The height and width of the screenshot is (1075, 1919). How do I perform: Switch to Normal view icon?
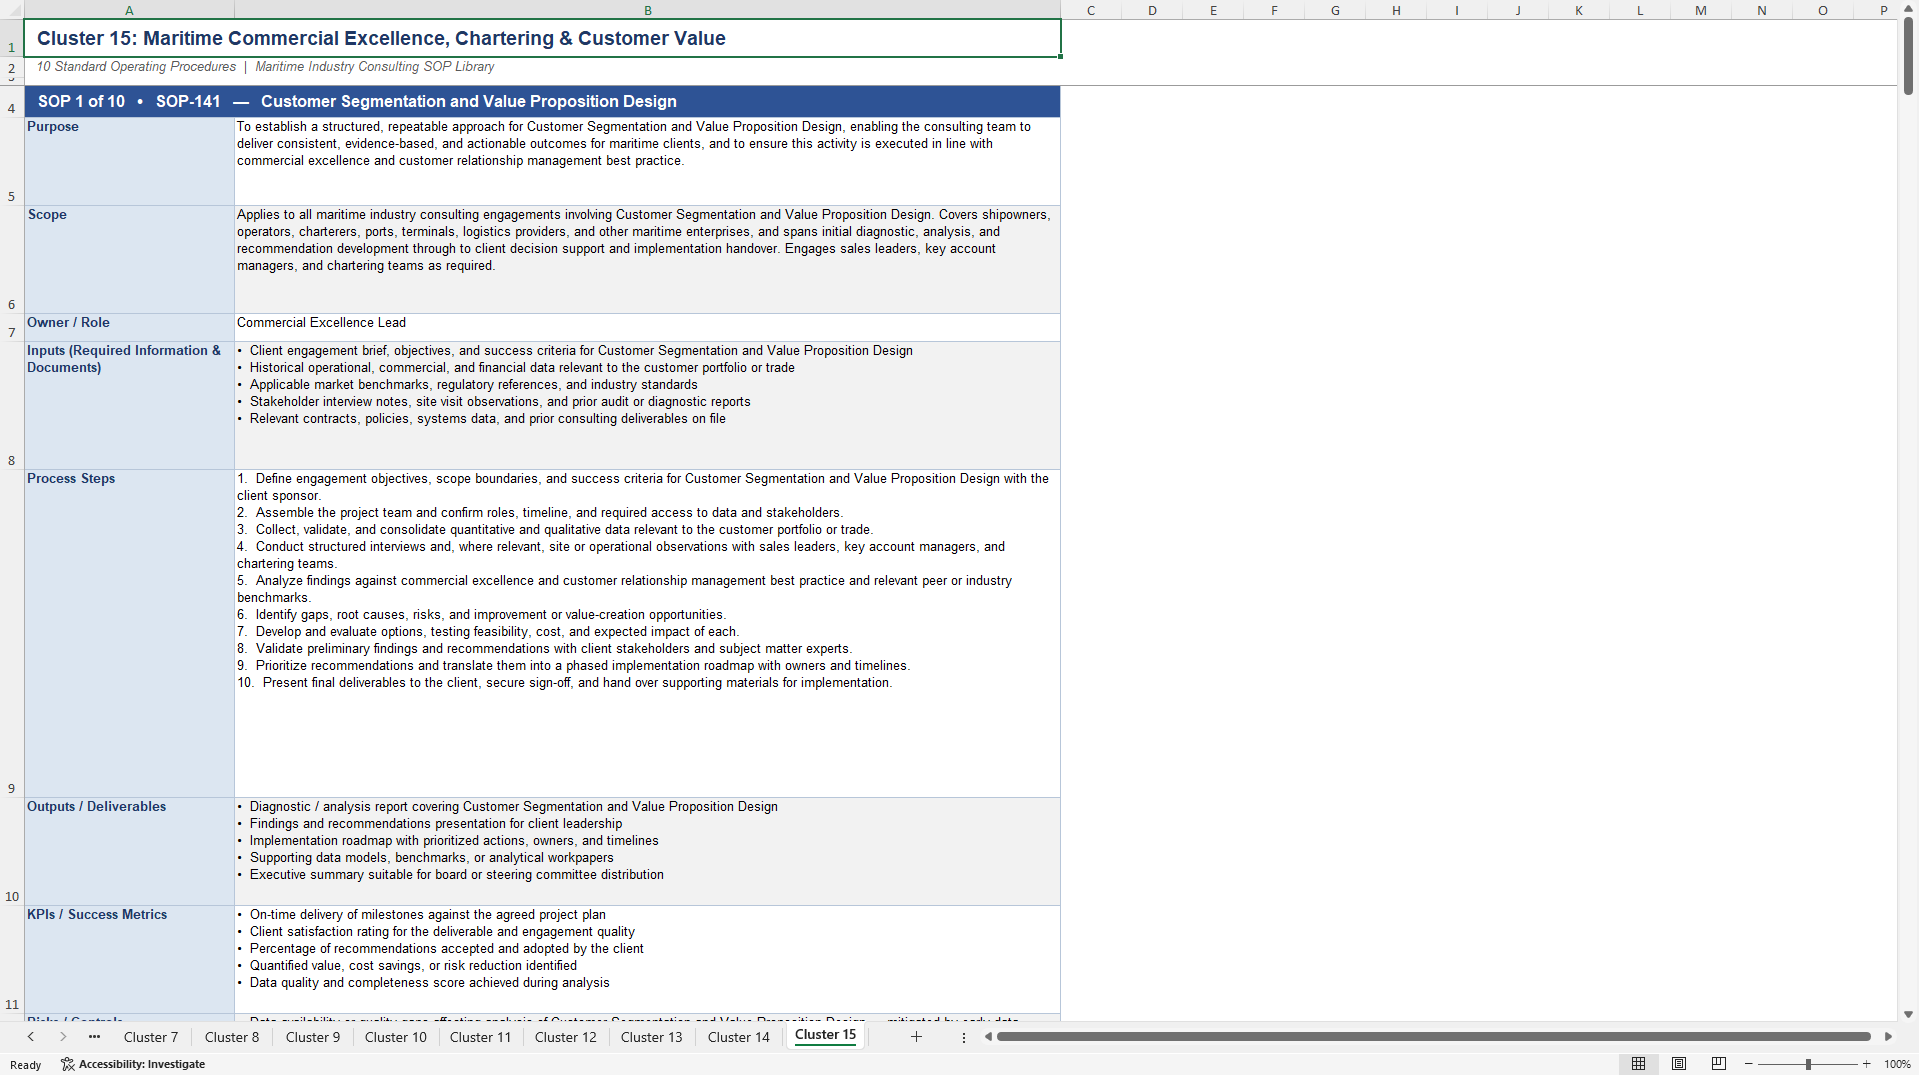pyautogui.click(x=1638, y=1064)
